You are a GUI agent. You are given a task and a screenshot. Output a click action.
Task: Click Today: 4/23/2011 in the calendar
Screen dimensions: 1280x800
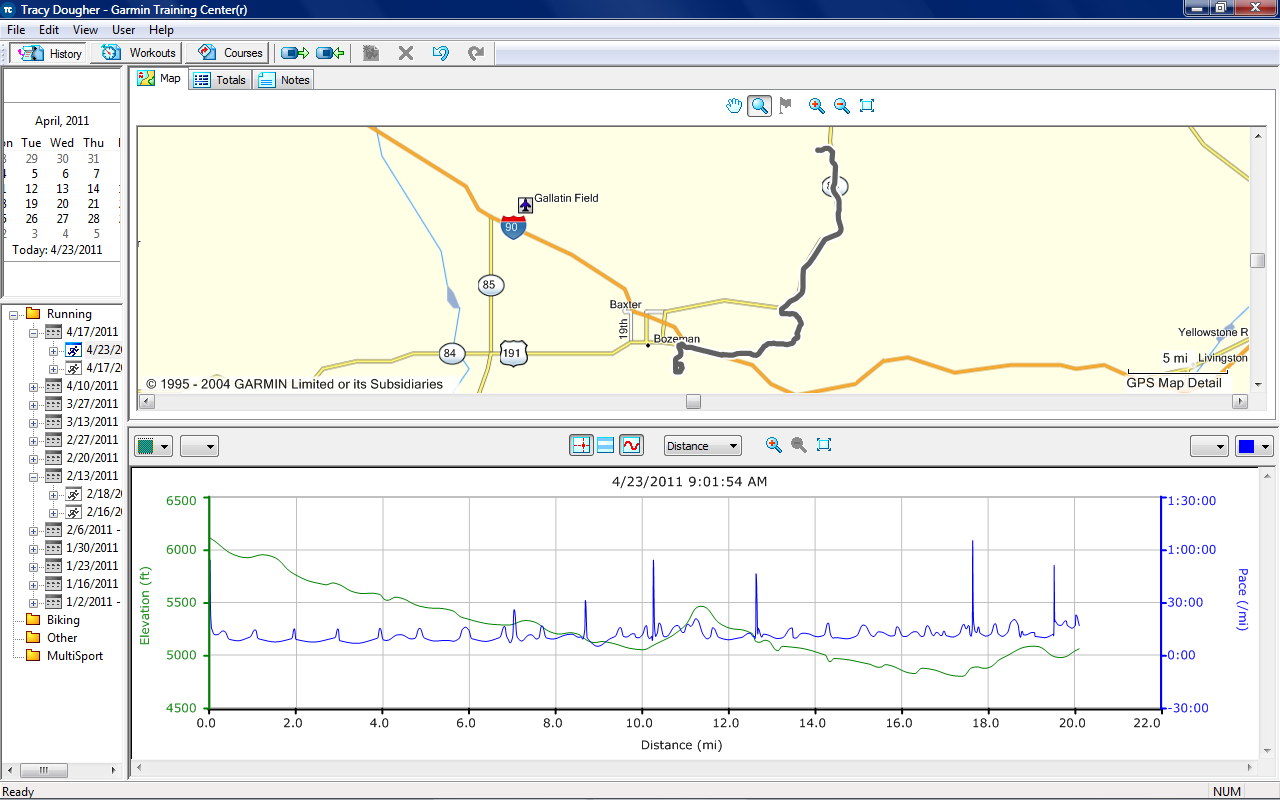click(57, 250)
